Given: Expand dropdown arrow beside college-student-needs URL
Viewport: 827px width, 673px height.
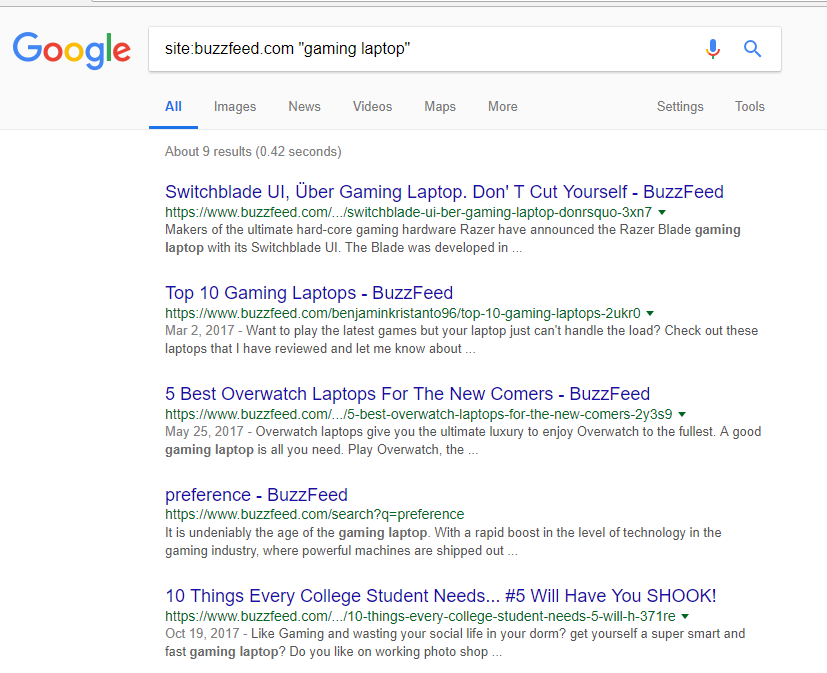Looking at the screenshot, I should click(x=685, y=617).
